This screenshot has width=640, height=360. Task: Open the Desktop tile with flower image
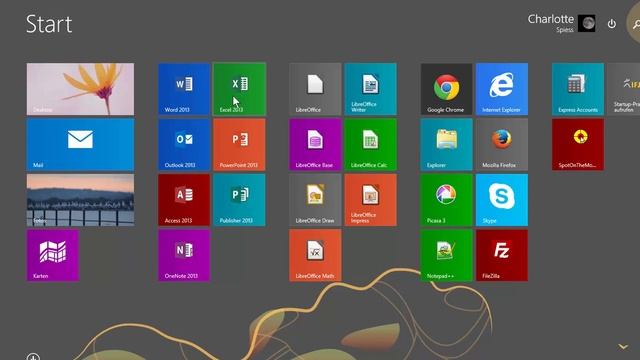point(80,89)
